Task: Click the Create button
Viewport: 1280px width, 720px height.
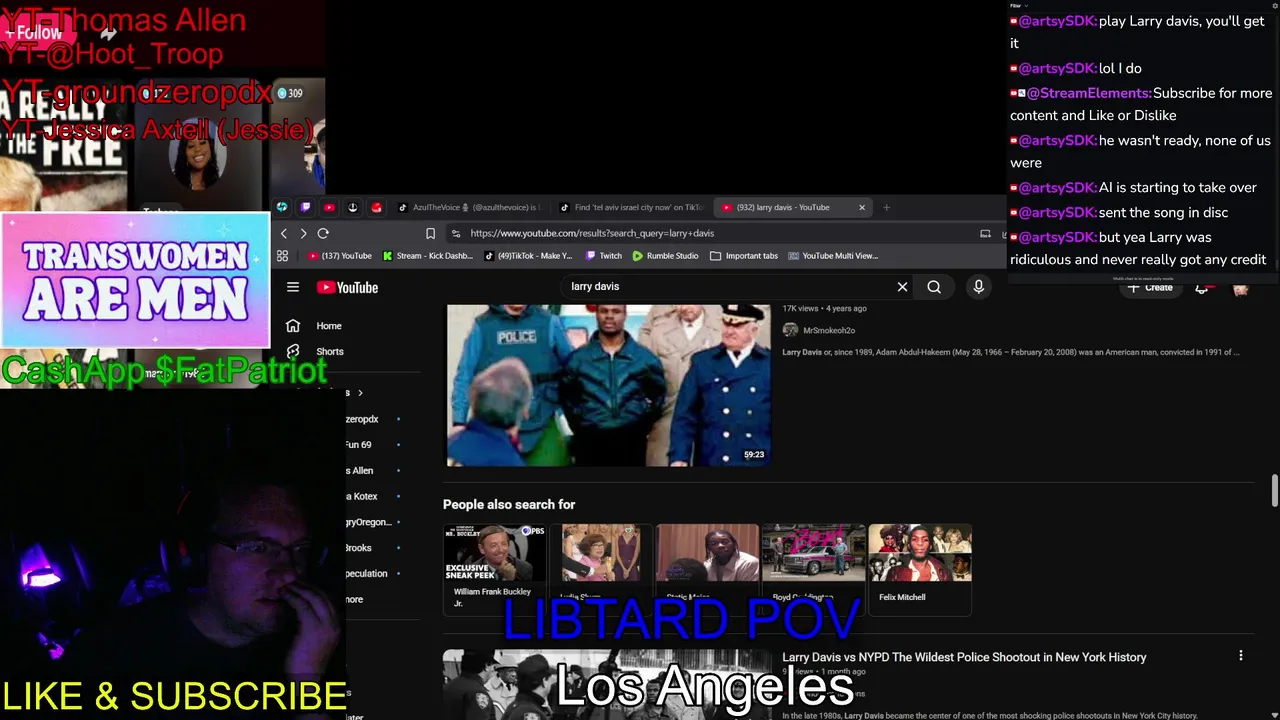Action: (x=1151, y=288)
